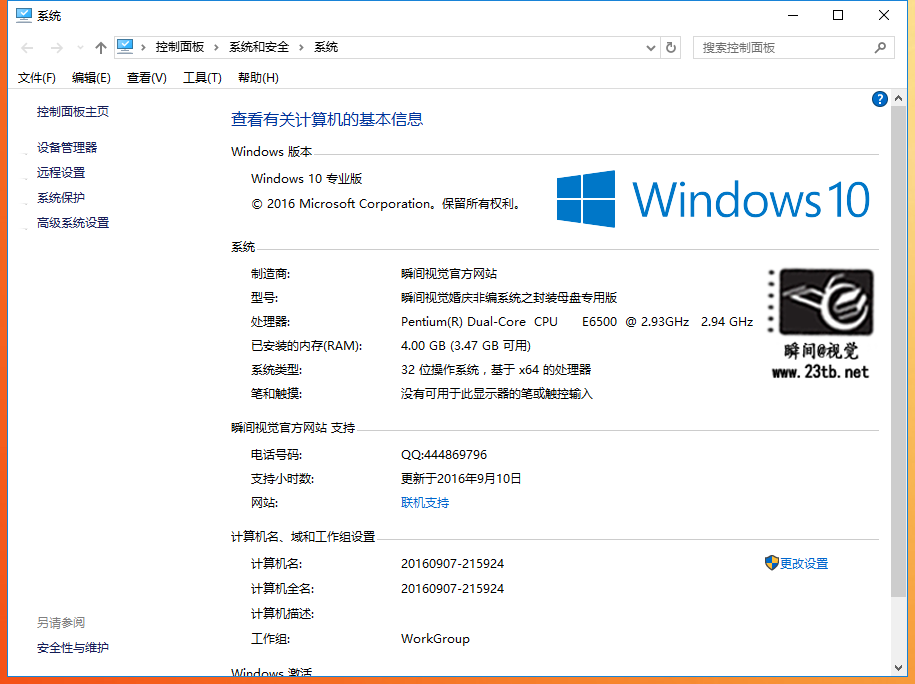
Task: Open the 帮助(H) menu
Action: point(258,78)
